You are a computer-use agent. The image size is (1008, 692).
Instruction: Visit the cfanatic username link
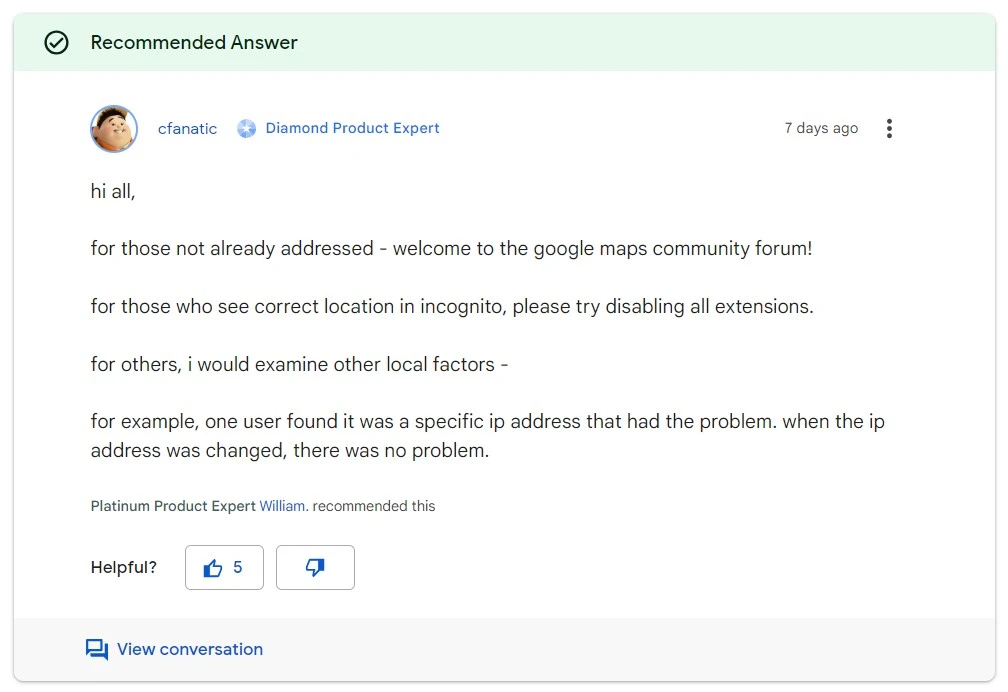(x=187, y=129)
